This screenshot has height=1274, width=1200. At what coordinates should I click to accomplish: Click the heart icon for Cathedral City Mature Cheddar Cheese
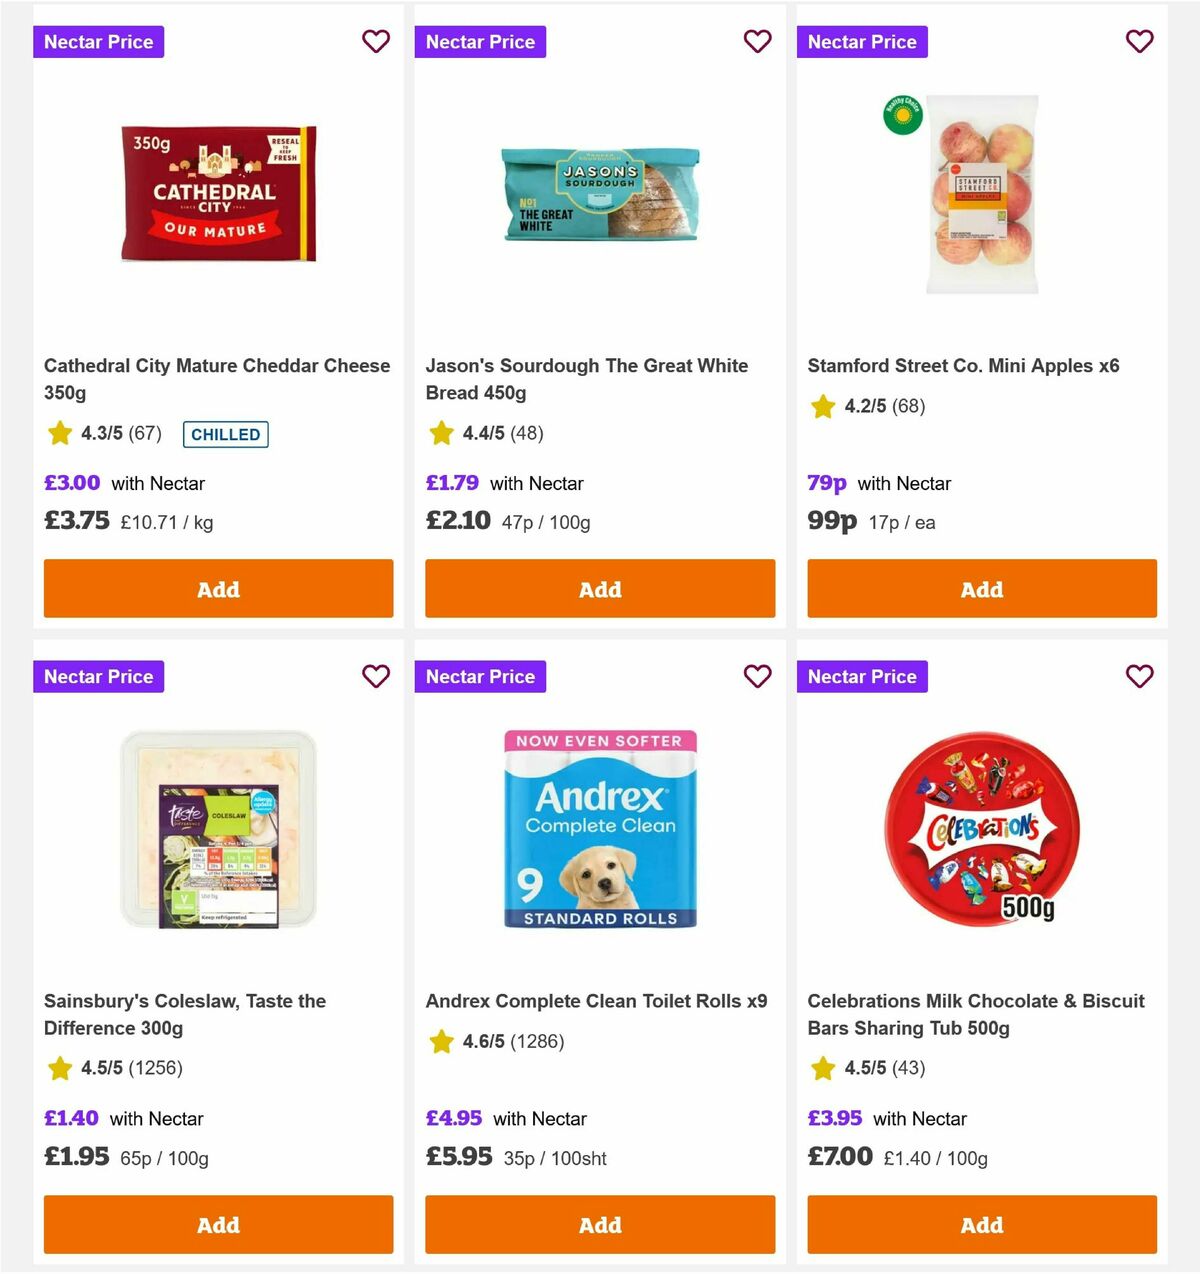click(376, 42)
